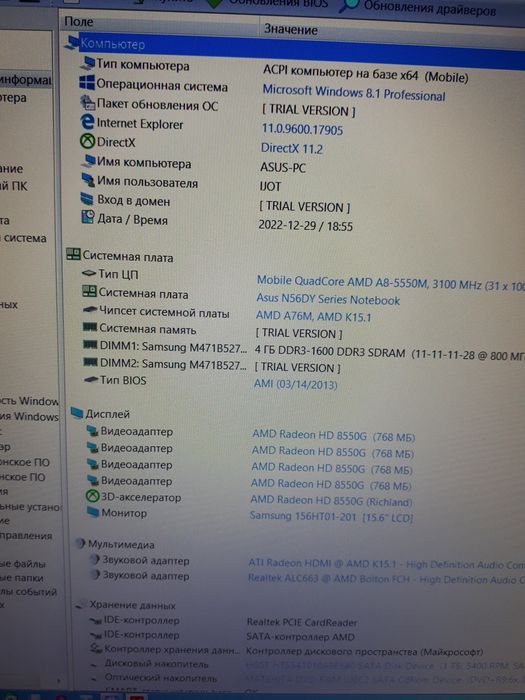Select the 'SATA-контроллер AMD' value
Image resolution: width=525 pixels, height=700 pixels.
click(300, 637)
